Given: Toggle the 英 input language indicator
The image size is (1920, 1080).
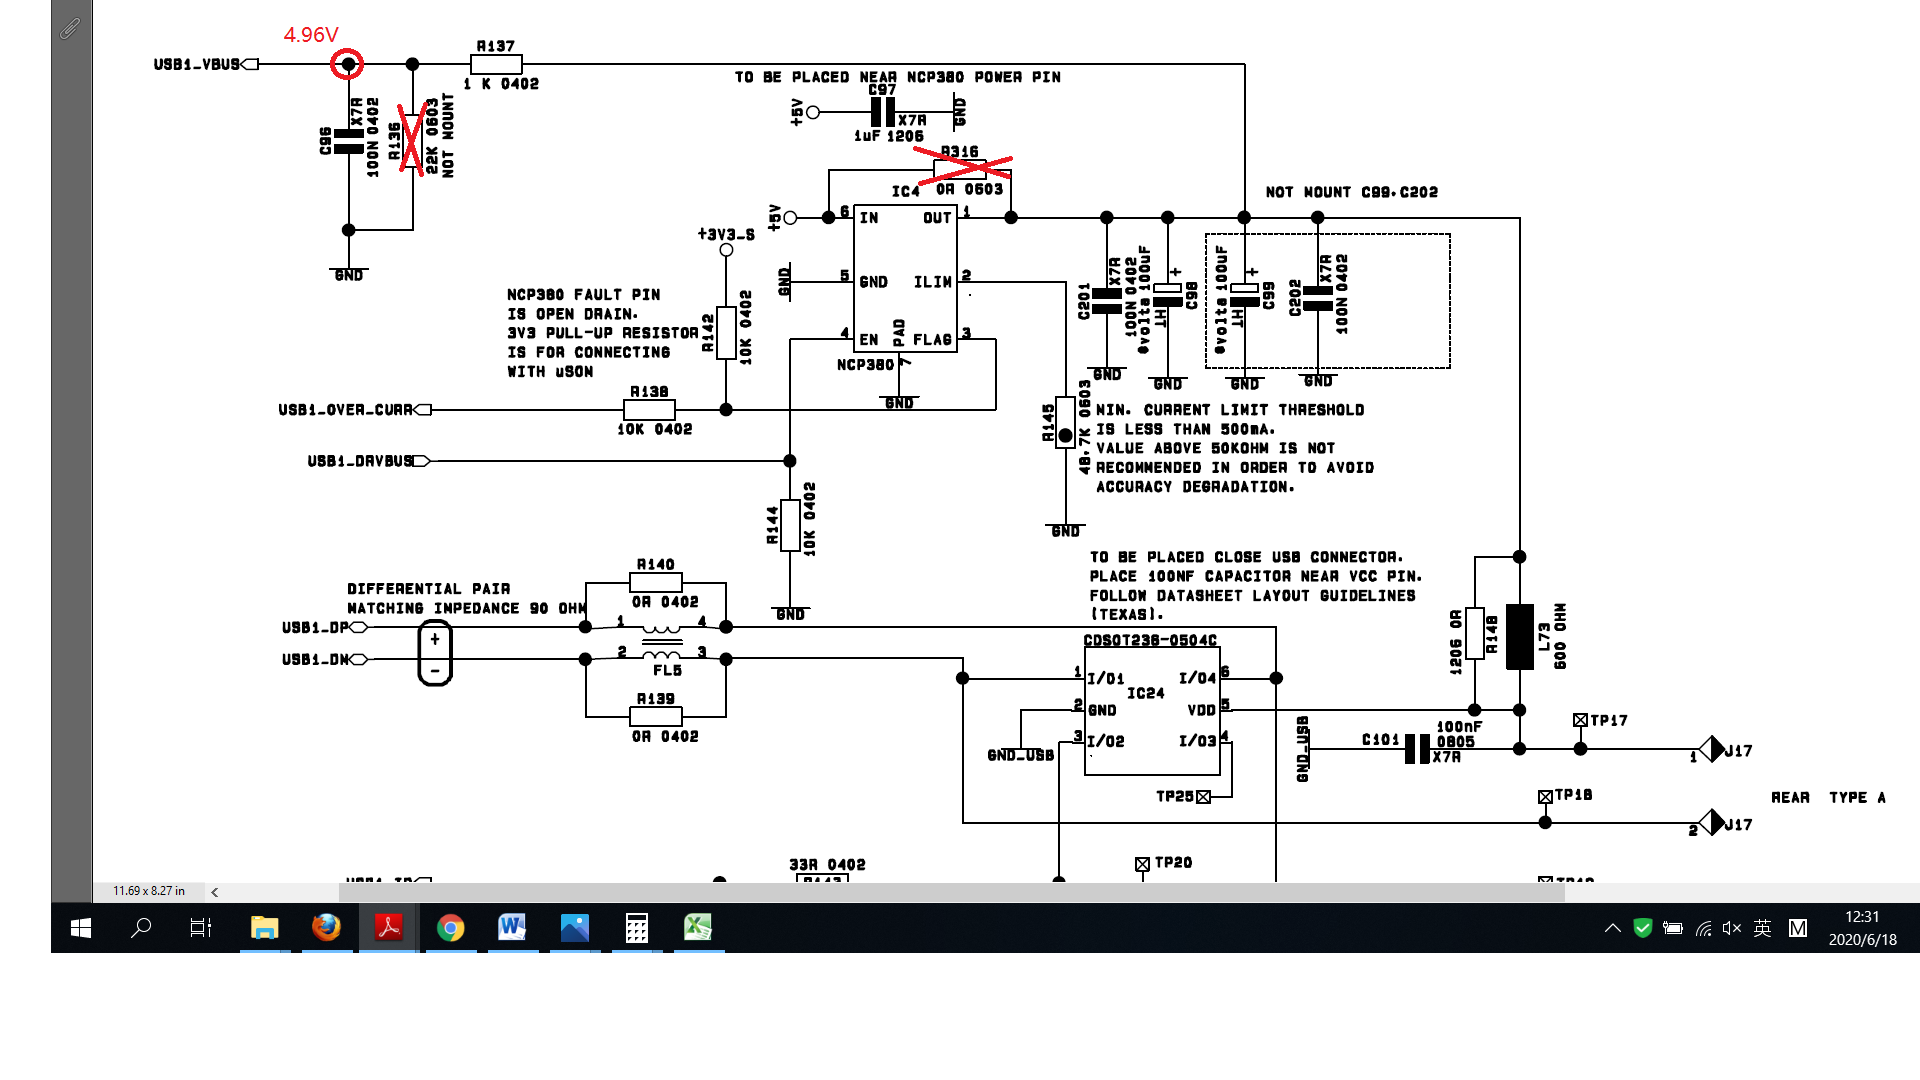Looking at the screenshot, I should (1763, 928).
